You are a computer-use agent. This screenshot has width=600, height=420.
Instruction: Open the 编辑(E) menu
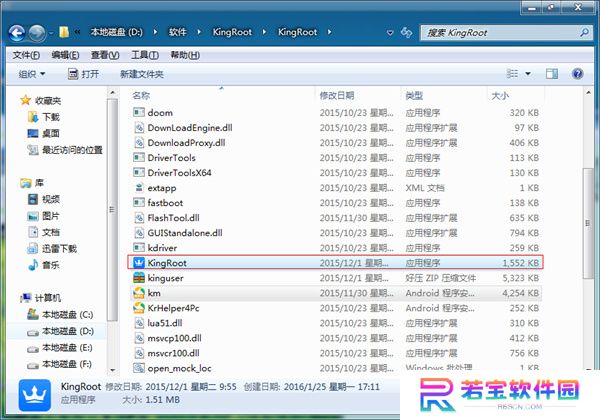pos(65,55)
